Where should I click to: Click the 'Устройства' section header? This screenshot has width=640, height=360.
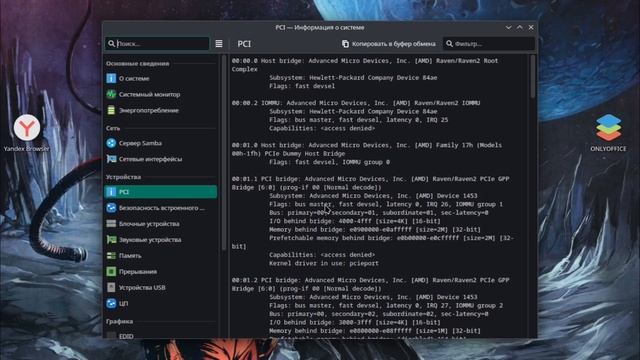pyautogui.click(x=123, y=177)
